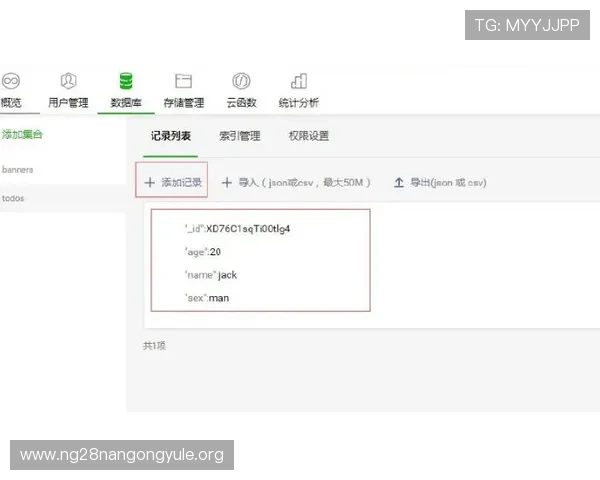Image resolution: width=600 pixels, height=480 pixels.
Task: Click the 添加记录 button
Action: [171, 180]
